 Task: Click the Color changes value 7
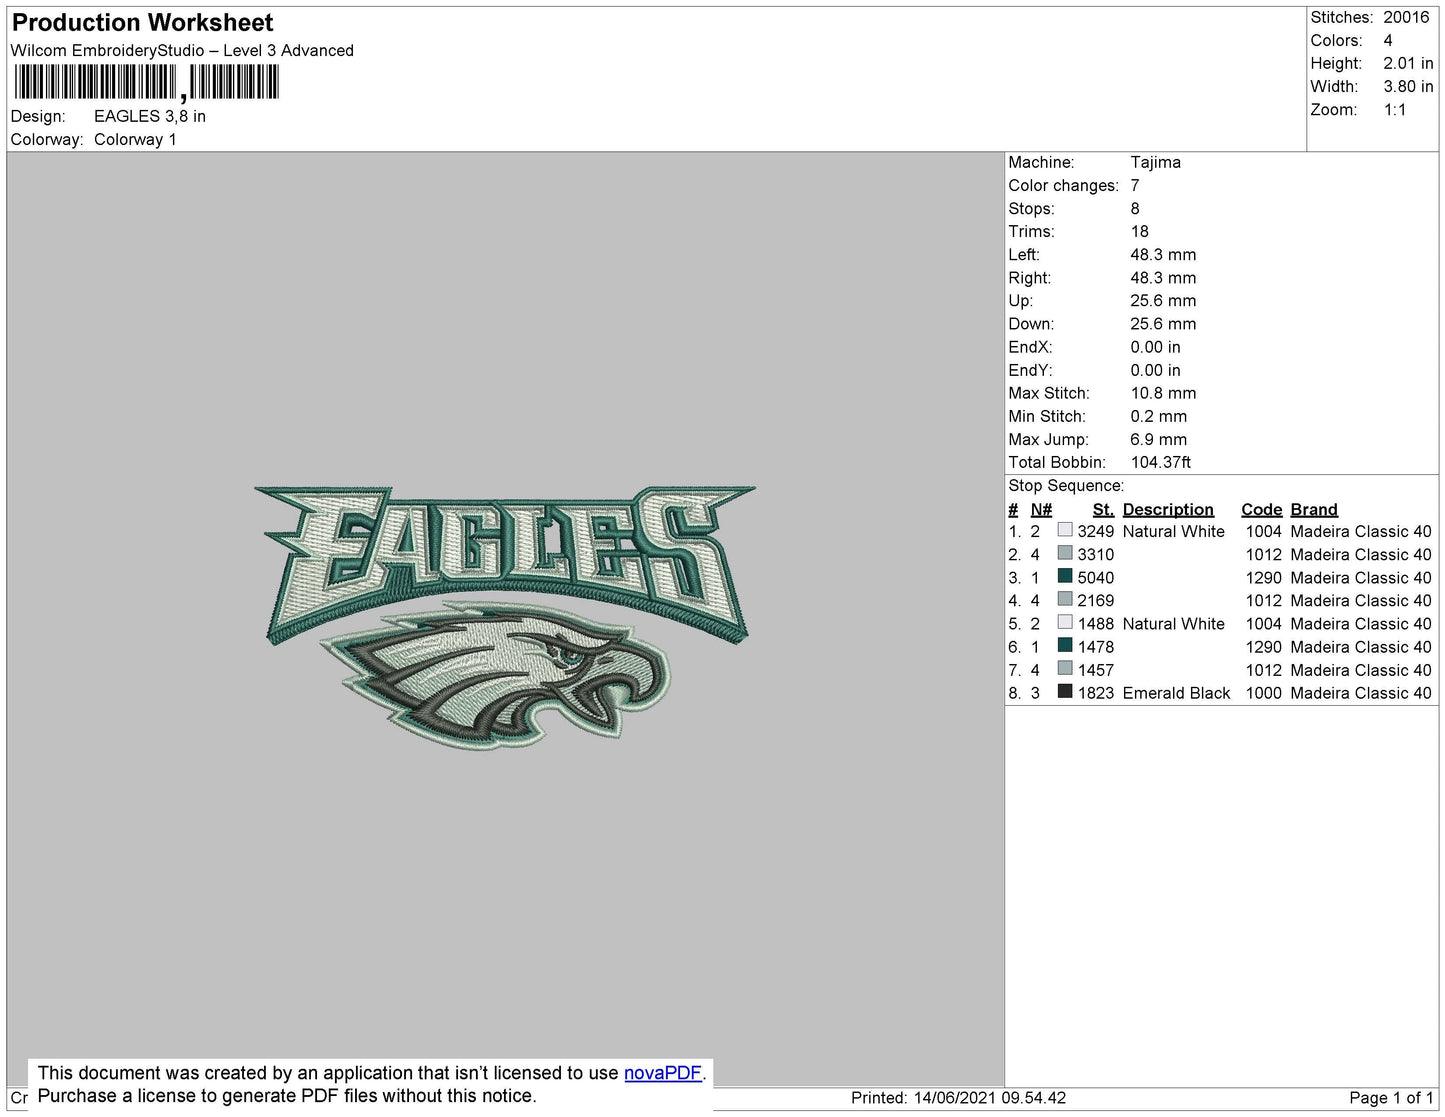coord(1135,185)
